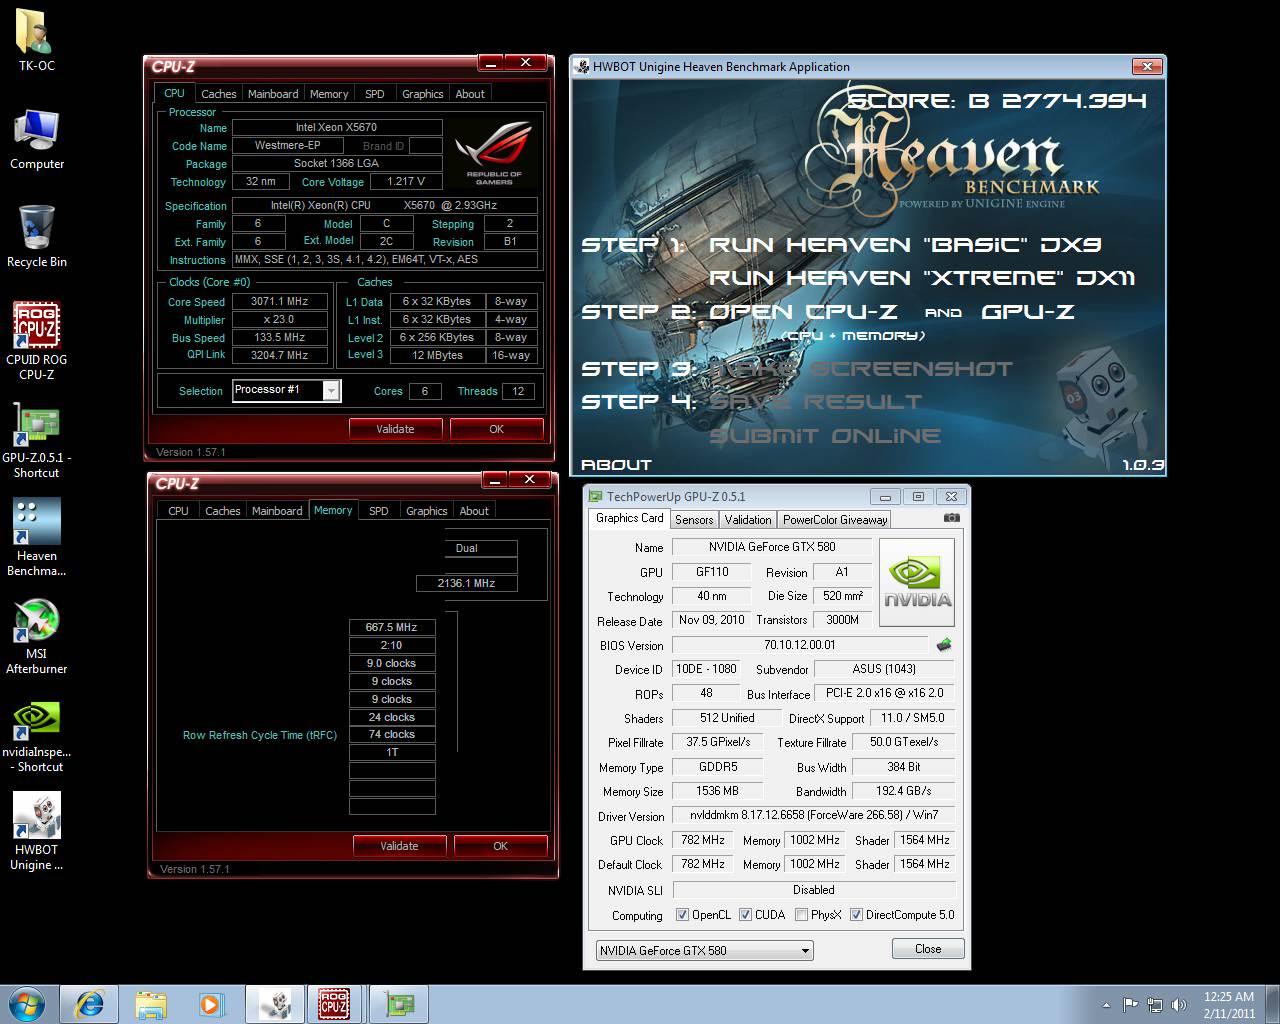1280x1024 pixels.
Task: Click the memory frequency value 667.5 MHz
Action: pos(391,627)
